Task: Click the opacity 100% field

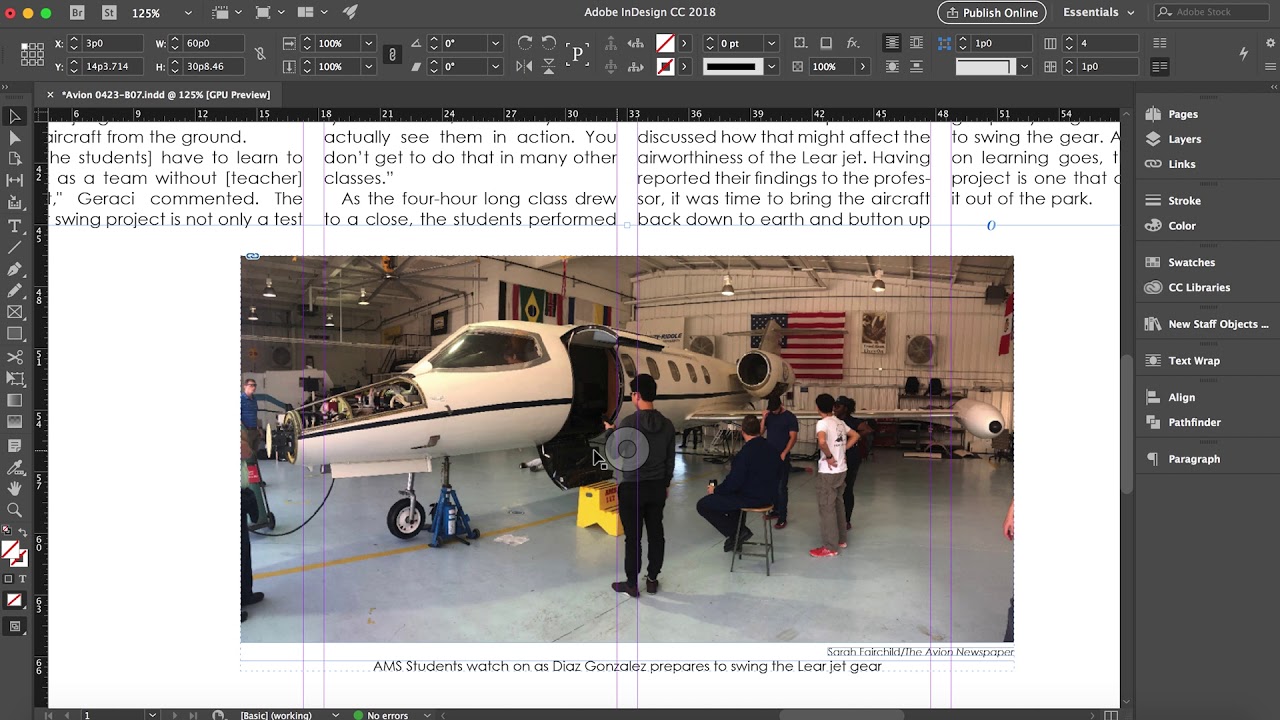Action: (831, 67)
